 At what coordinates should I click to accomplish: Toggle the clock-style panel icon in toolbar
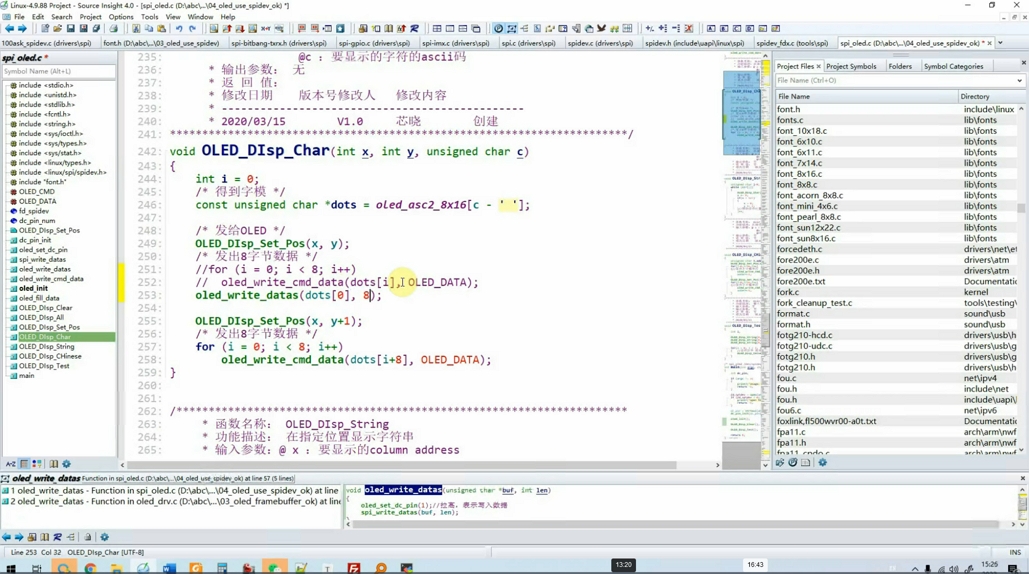(499, 29)
